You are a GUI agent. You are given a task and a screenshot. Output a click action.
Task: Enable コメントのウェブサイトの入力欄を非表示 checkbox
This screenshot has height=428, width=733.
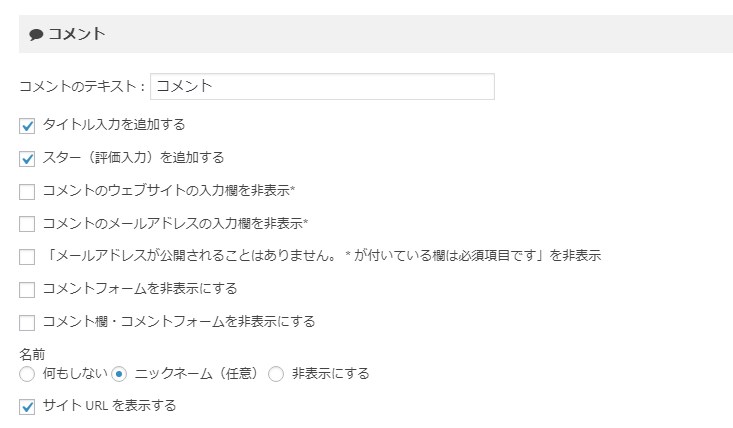[x=27, y=192]
